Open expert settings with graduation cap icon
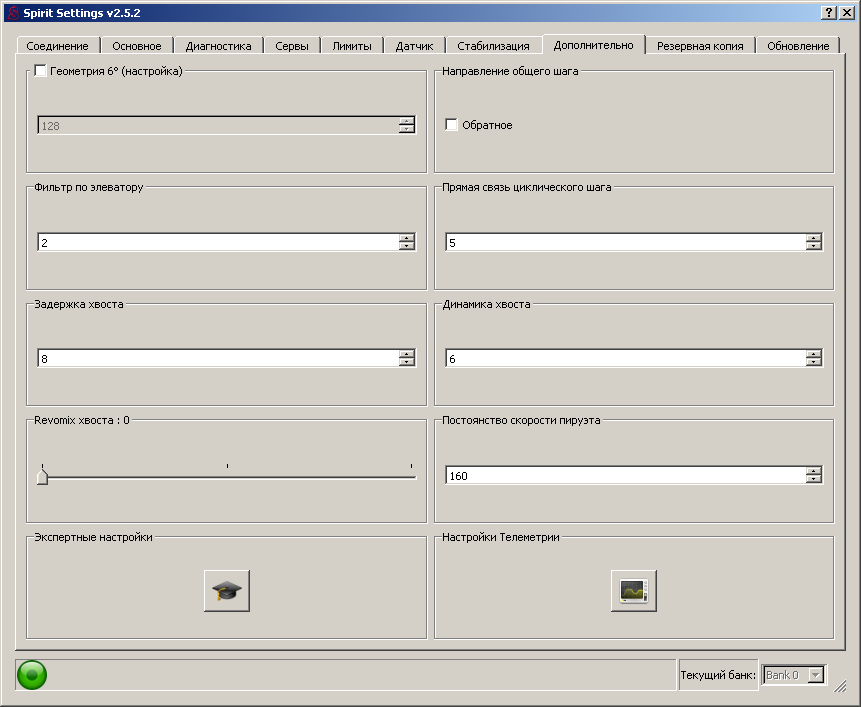Viewport: 861px width, 707px height. pos(227,591)
